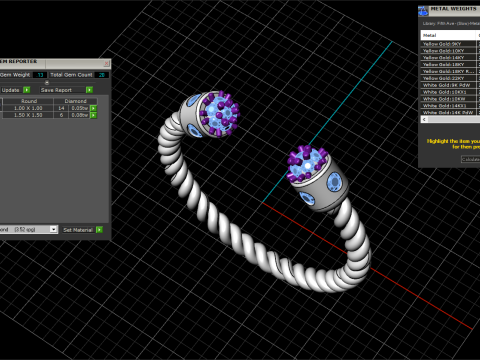The height and width of the screenshot is (360, 480).
Task: Click the Metal Weights scale icon
Action: point(423,11)
